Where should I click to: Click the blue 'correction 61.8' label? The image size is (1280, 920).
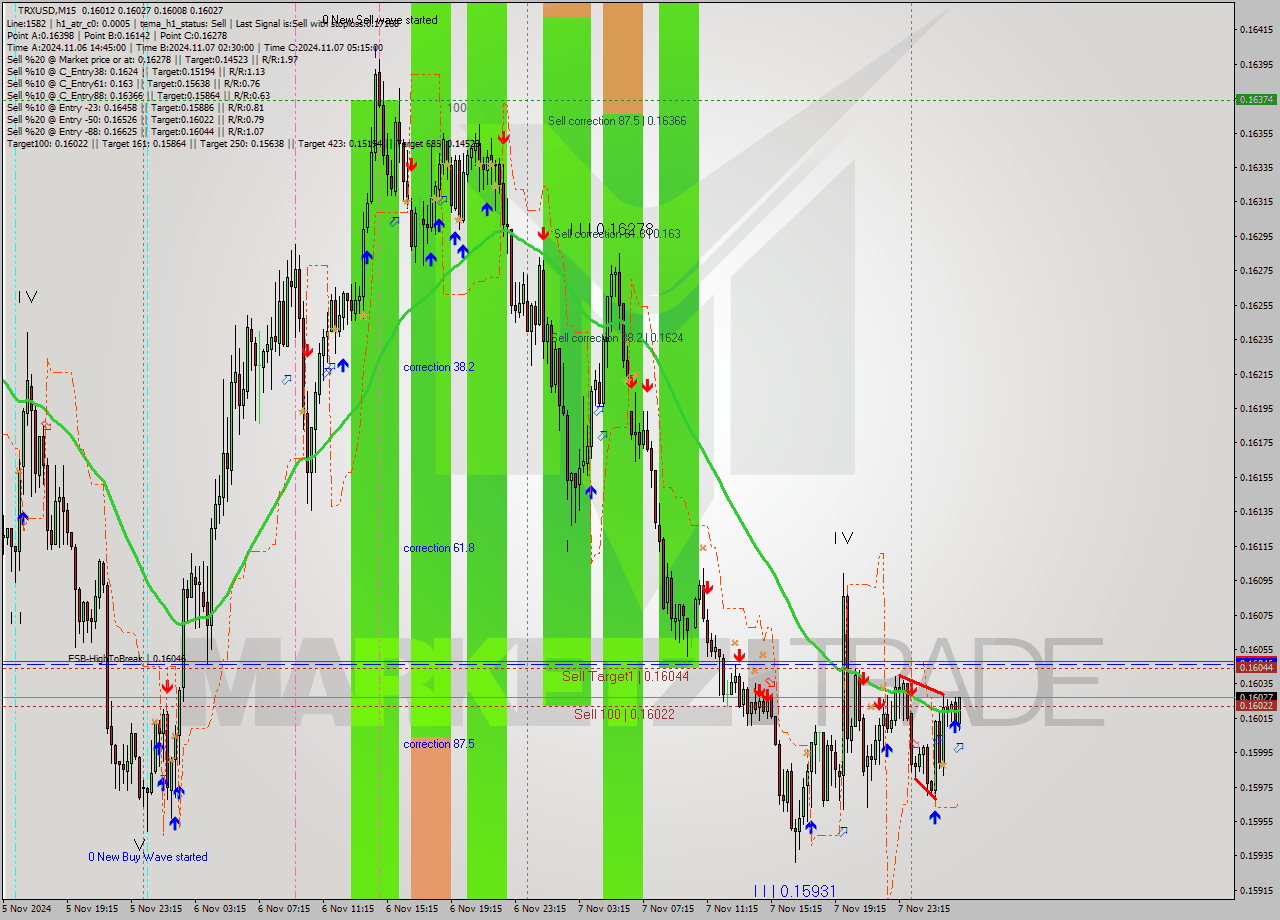coord(439,548)
